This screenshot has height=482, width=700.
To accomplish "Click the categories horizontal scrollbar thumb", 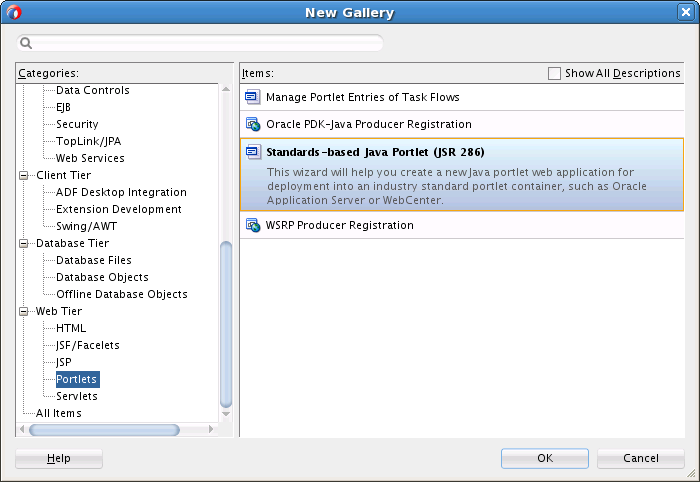I will pyautogui.click(x=104, y=430).
